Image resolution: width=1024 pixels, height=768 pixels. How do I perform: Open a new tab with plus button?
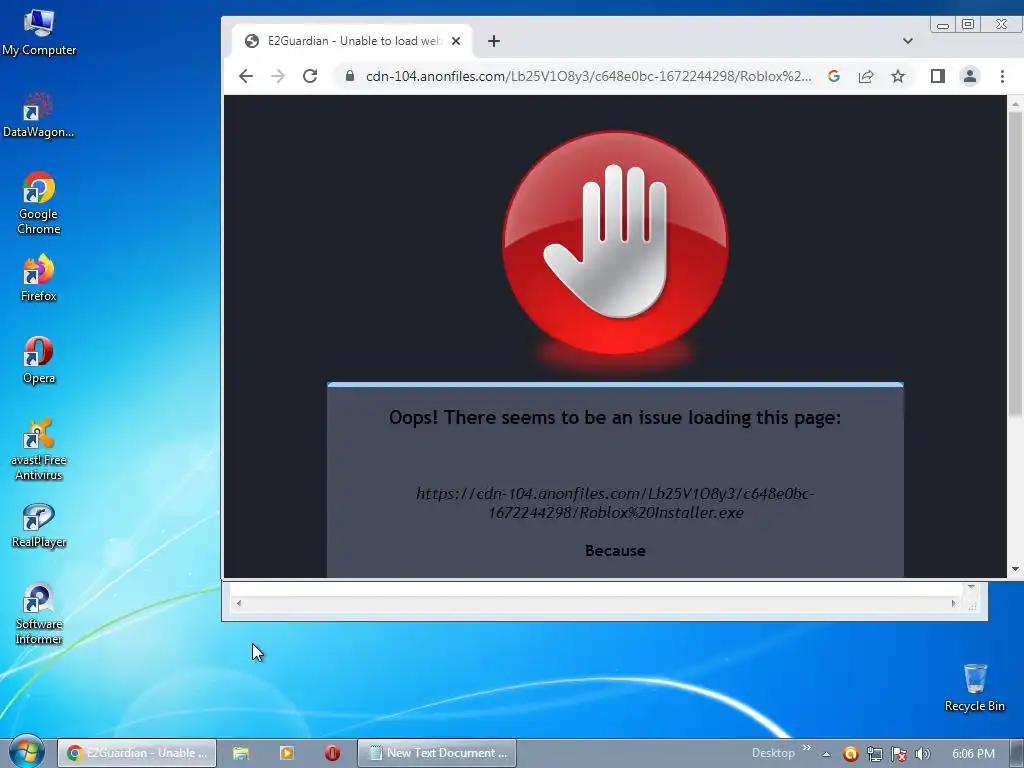pyautogui.click(x=494, y=41)
